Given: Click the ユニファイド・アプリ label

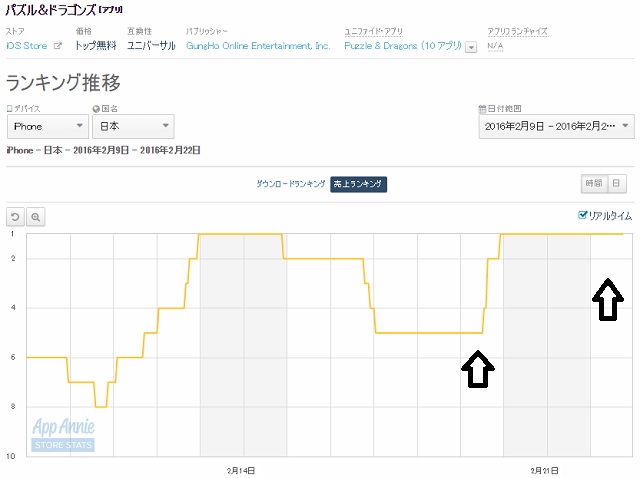Looking at the screenshot, I should (x=373, y=31).
